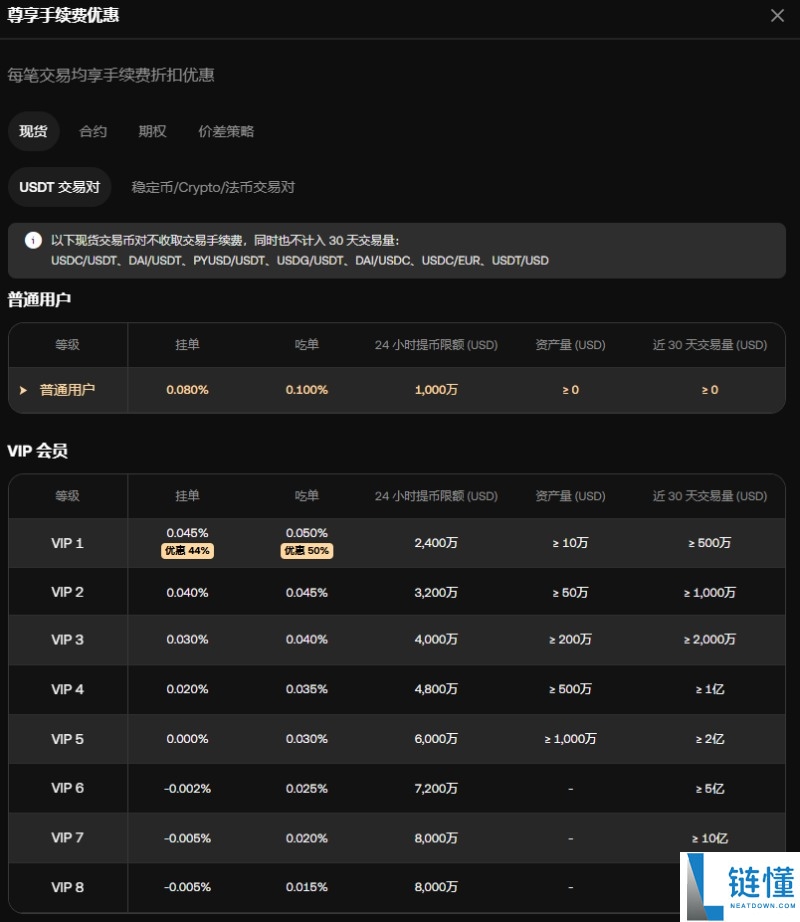The height and width of the screenshot is (922, 800).
Task: Select the USDT 交易对 sub-tab
Action: pyautogui.click(x=59, y=187)
